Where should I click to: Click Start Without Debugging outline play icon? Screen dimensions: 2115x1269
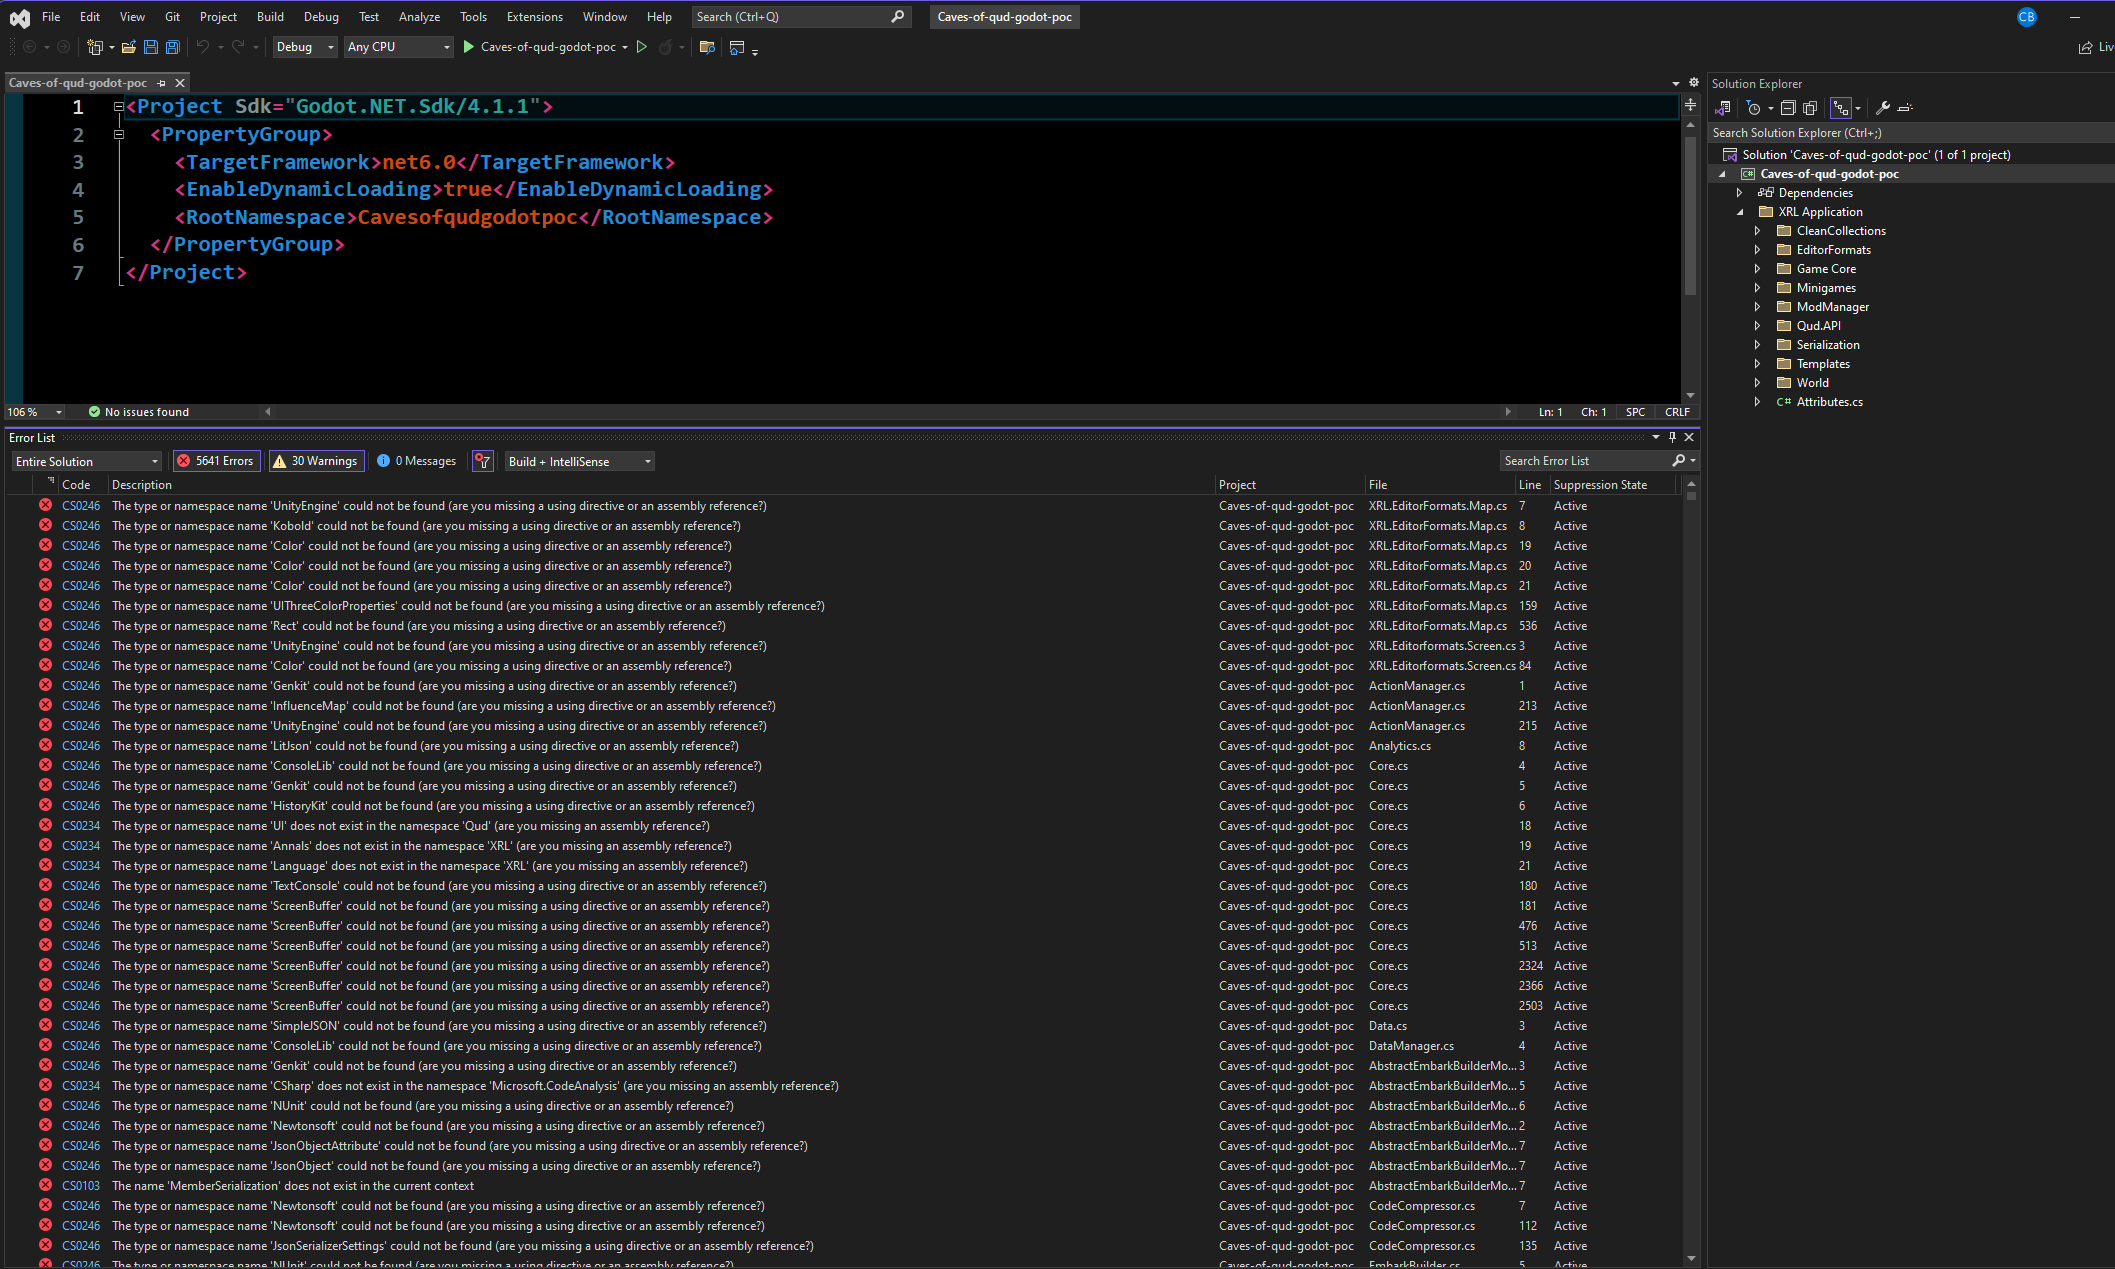(642, 47)
